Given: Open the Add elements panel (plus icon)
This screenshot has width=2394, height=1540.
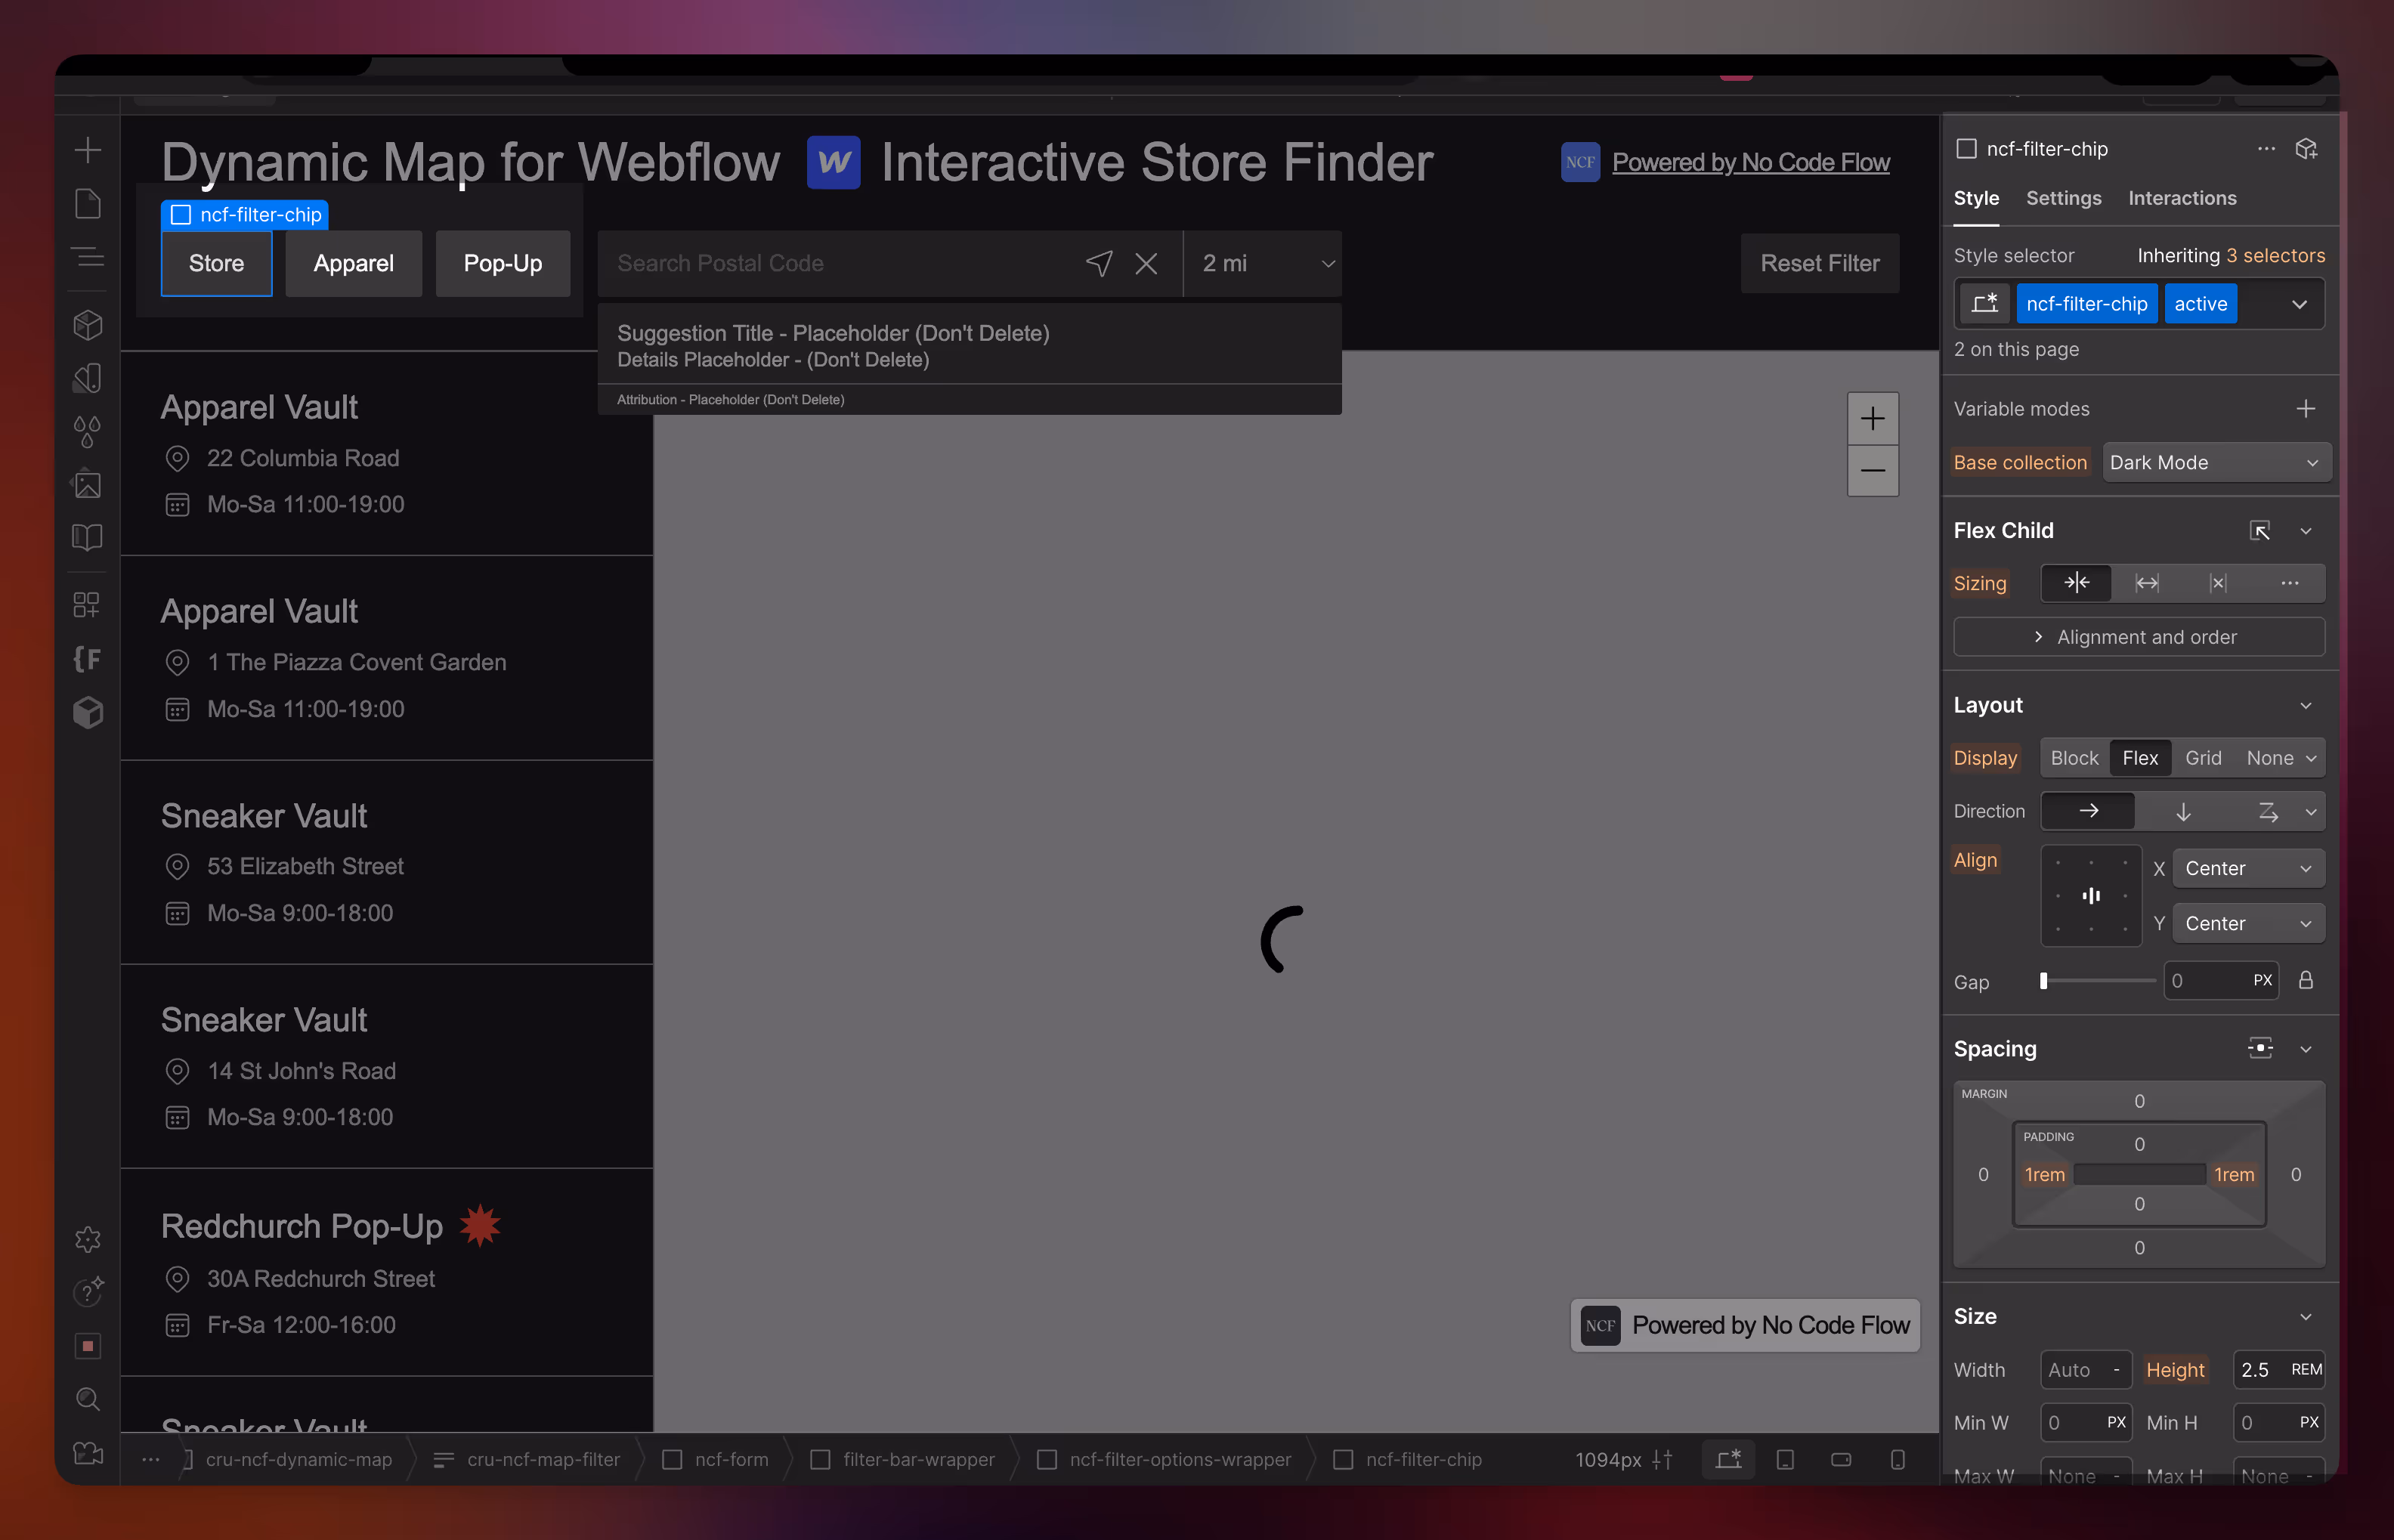Looking at the screenshot, I should point(88,151).
